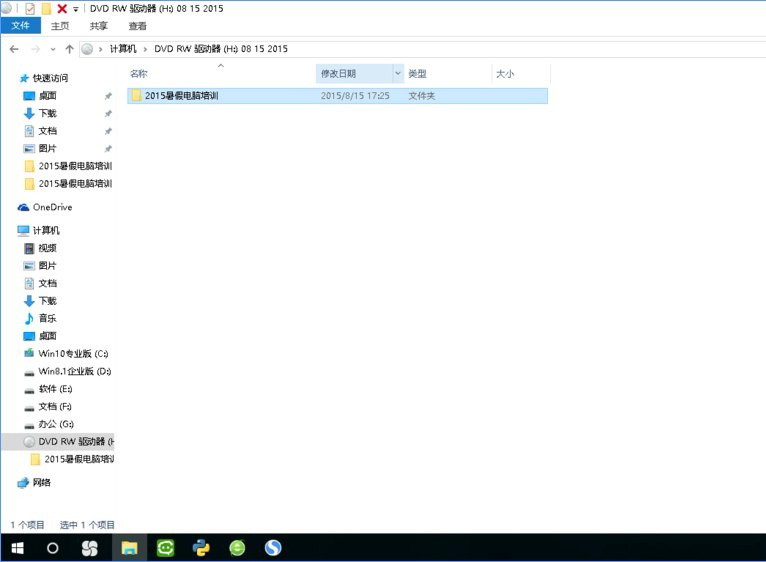Select 计算机 in the navigation pane

(x=46, y=231)
